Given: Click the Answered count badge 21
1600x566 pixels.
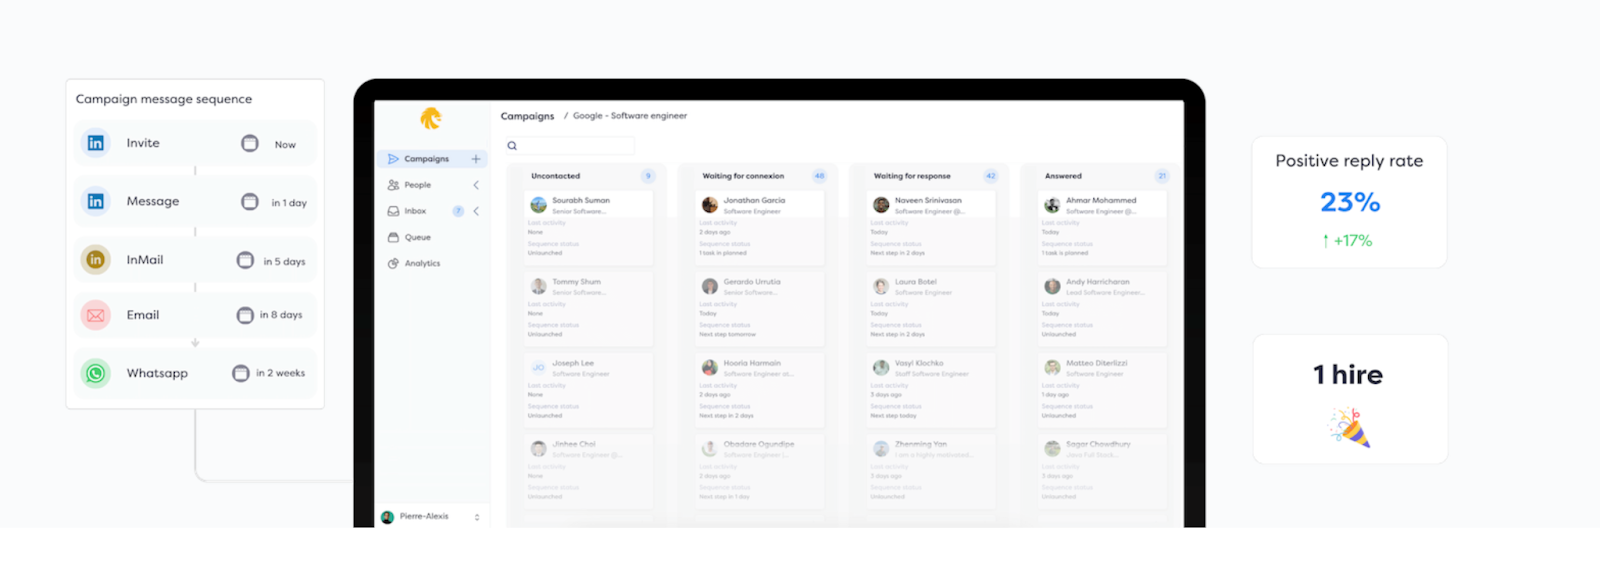Looking at the screenshot, I should pos(1162,176).
